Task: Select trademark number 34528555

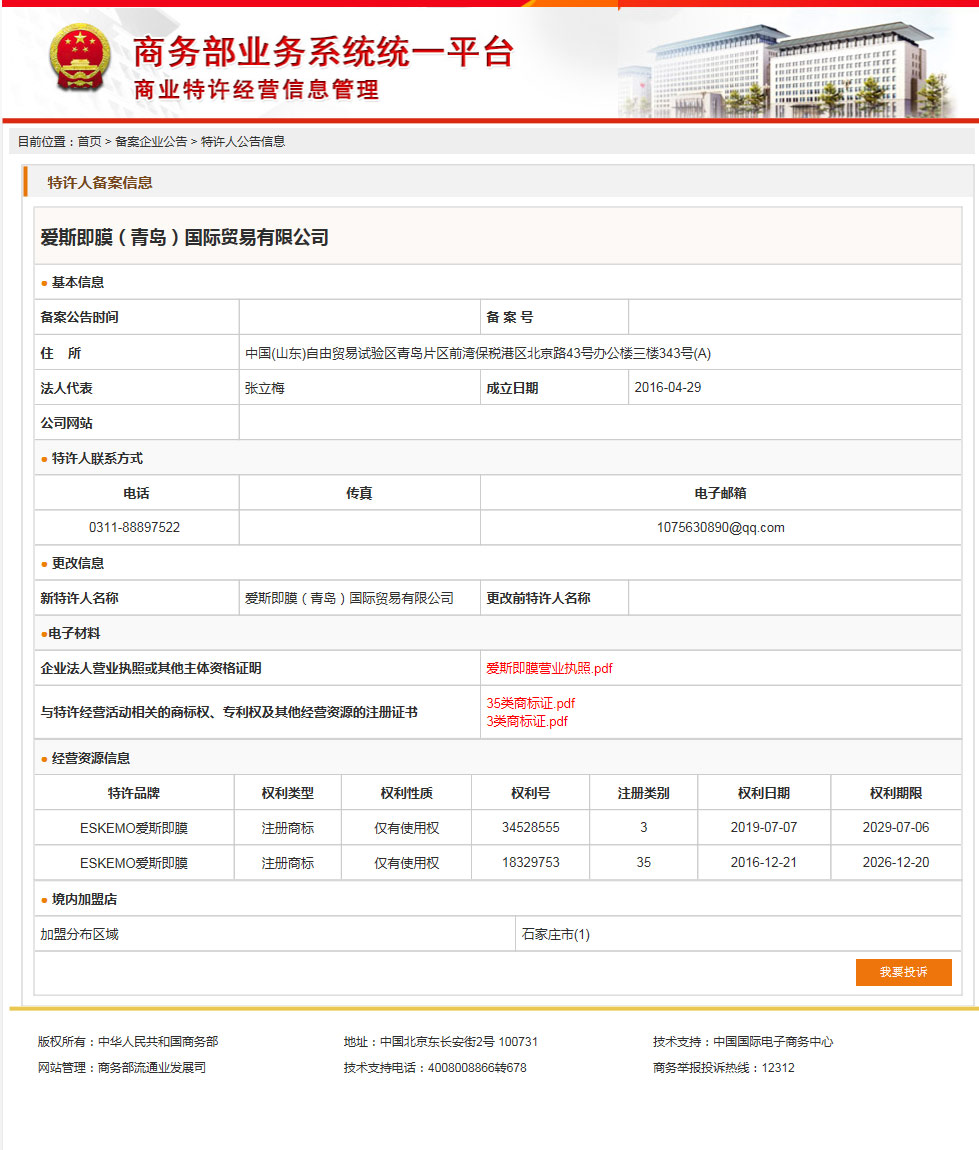Action: (x=530, y=827)
